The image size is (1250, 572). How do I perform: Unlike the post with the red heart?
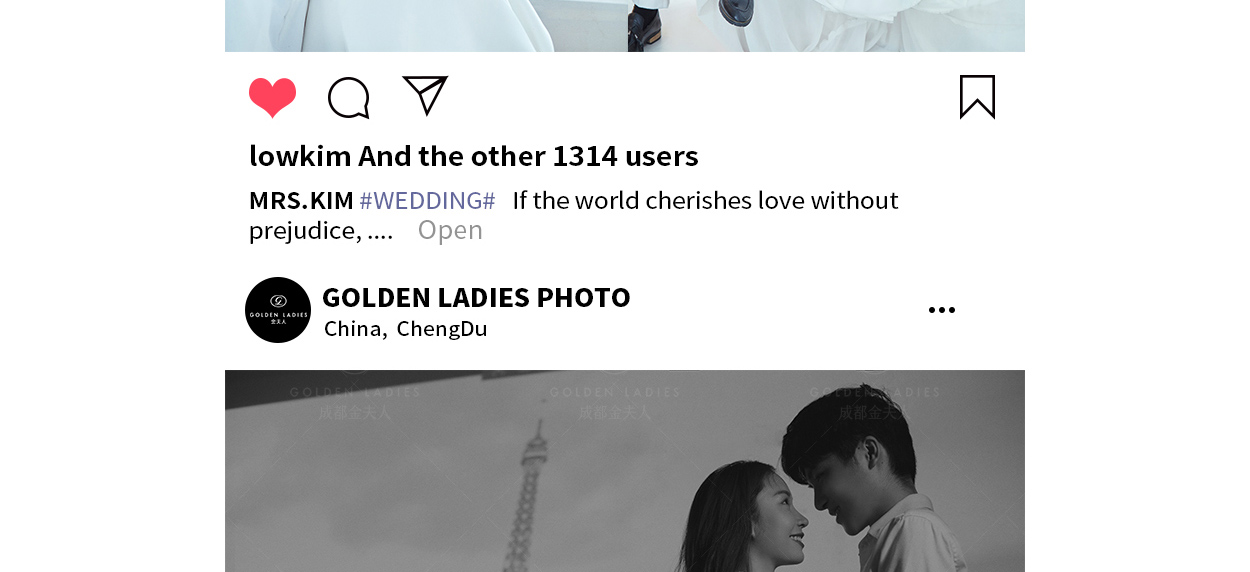point(272,98)
